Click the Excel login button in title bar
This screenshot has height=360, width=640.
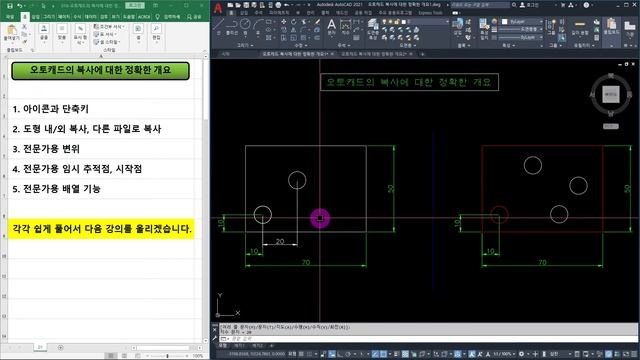tap(135, 6)
